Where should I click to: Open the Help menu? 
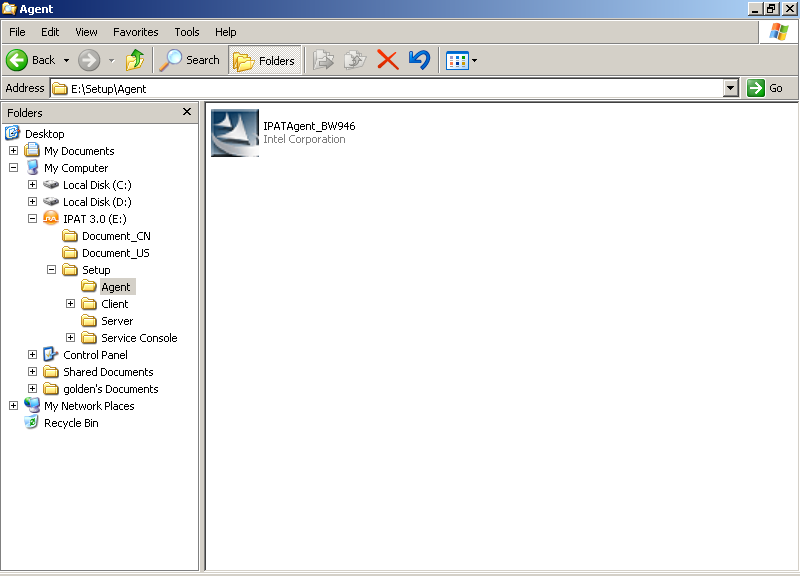coord(226,32)
